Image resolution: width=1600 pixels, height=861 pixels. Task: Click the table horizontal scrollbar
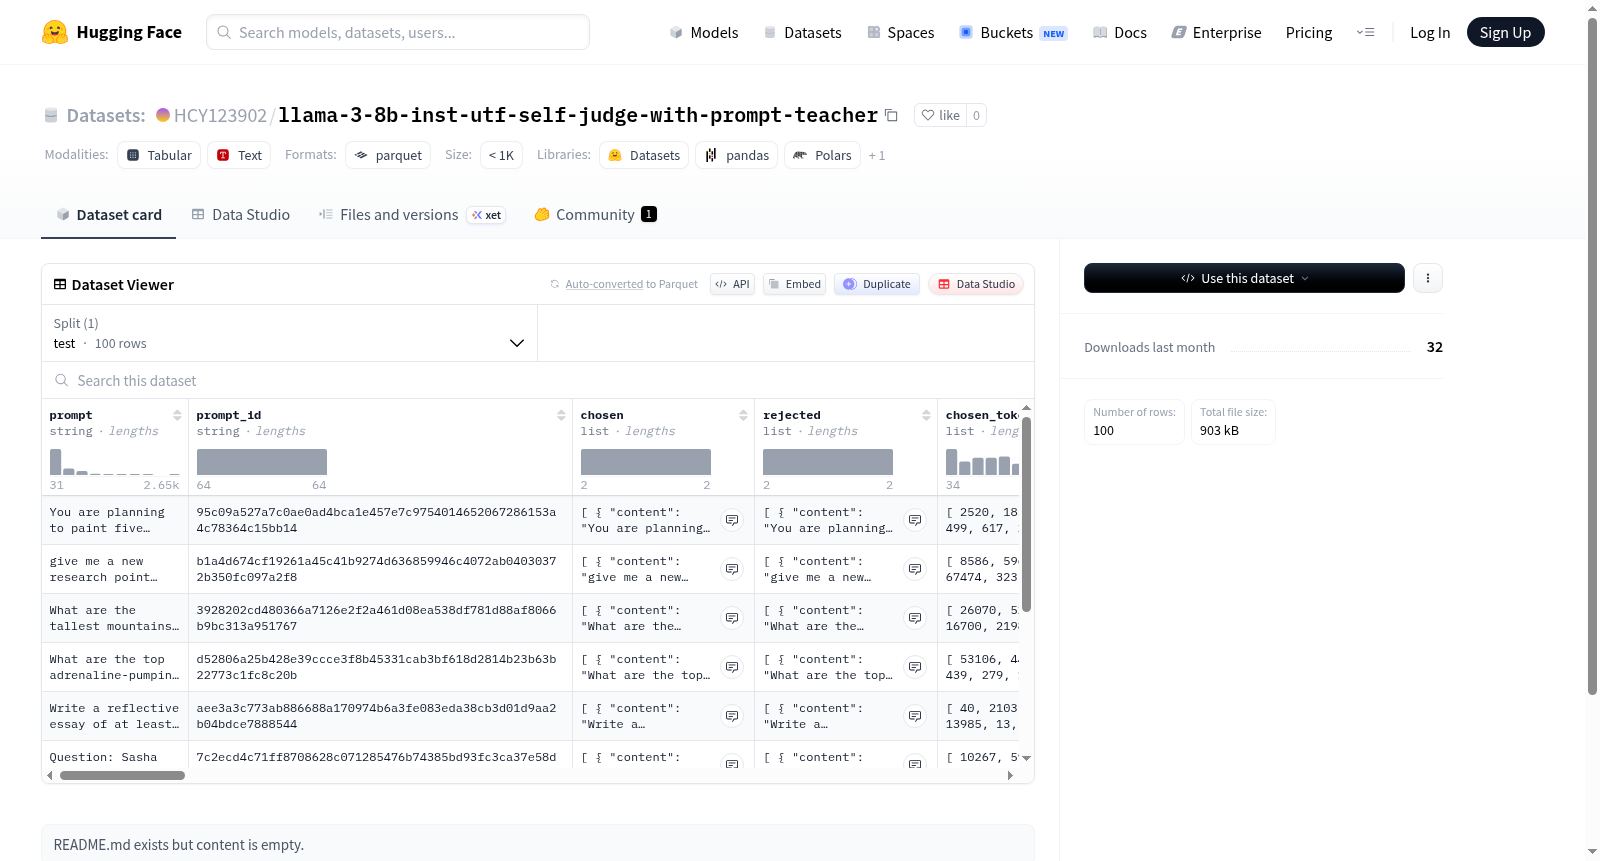pyautogui.click(x=122, y=775)
